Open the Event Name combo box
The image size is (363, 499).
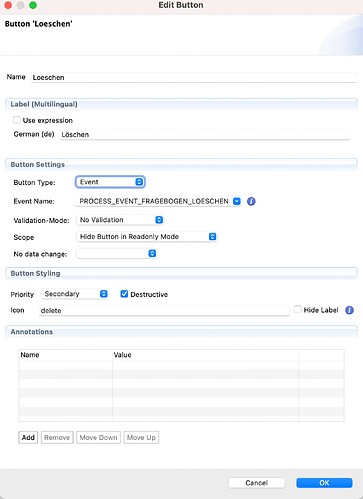point(158,201)
